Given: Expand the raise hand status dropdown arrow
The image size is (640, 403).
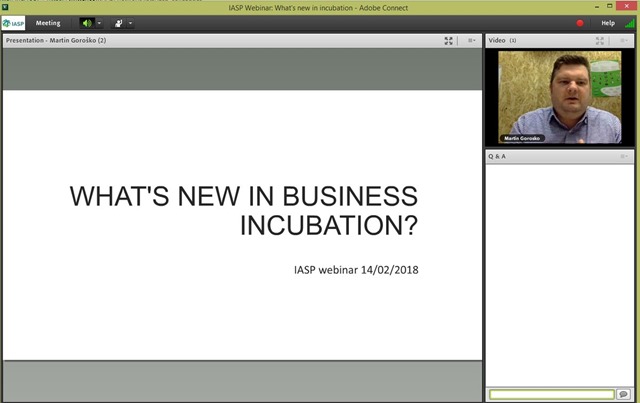Looking at the screenshot, I should click(130, 23).
